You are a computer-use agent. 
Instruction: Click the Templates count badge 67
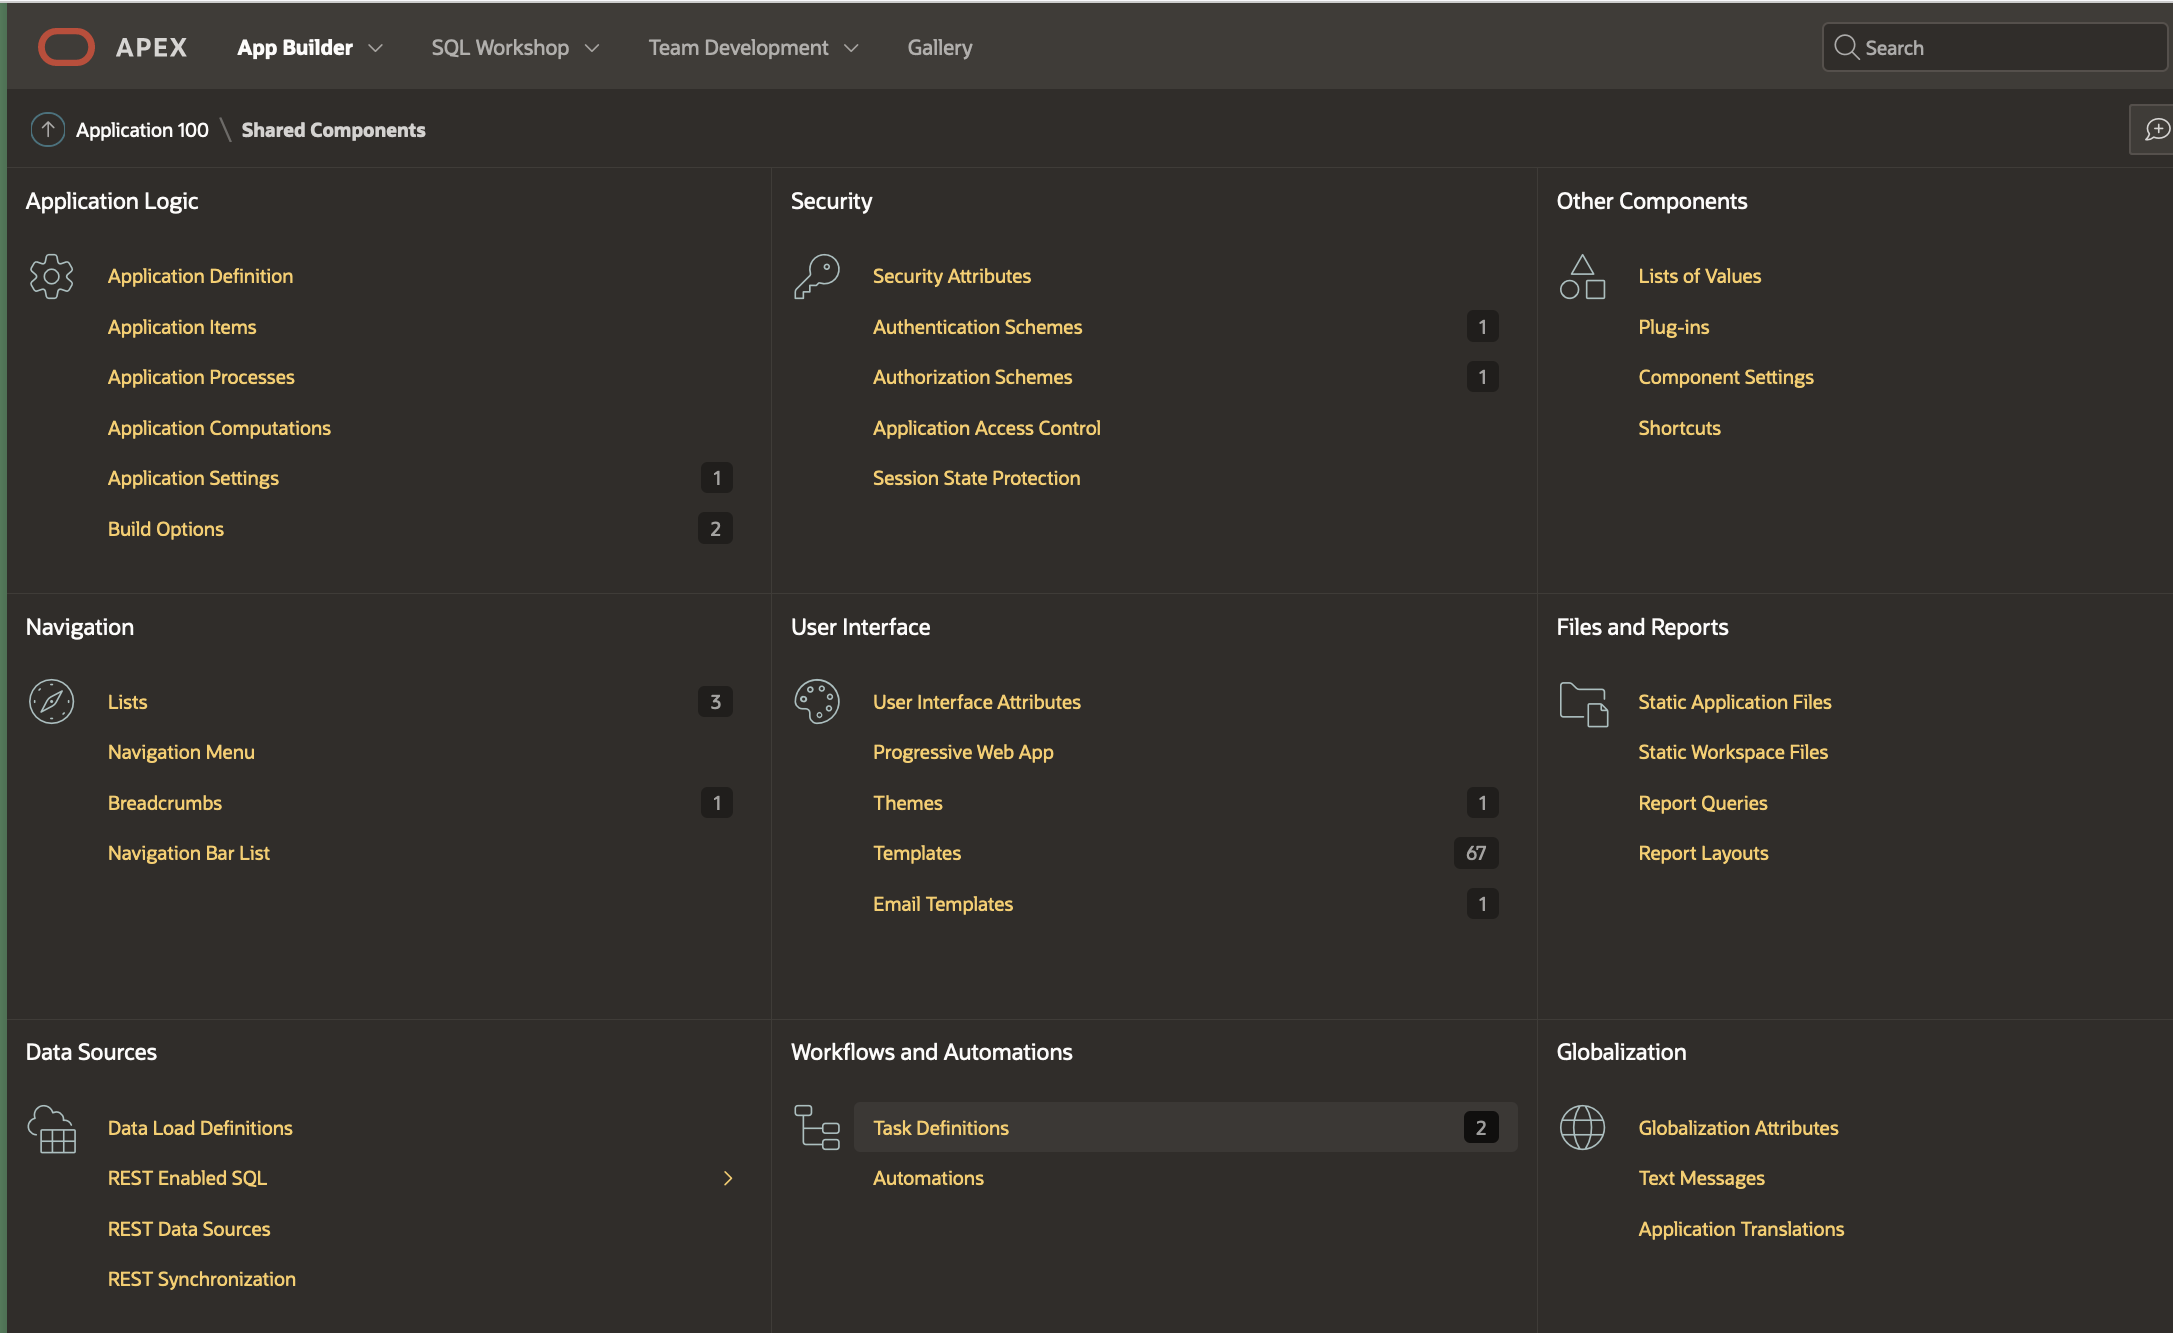tap(1475, 853)
